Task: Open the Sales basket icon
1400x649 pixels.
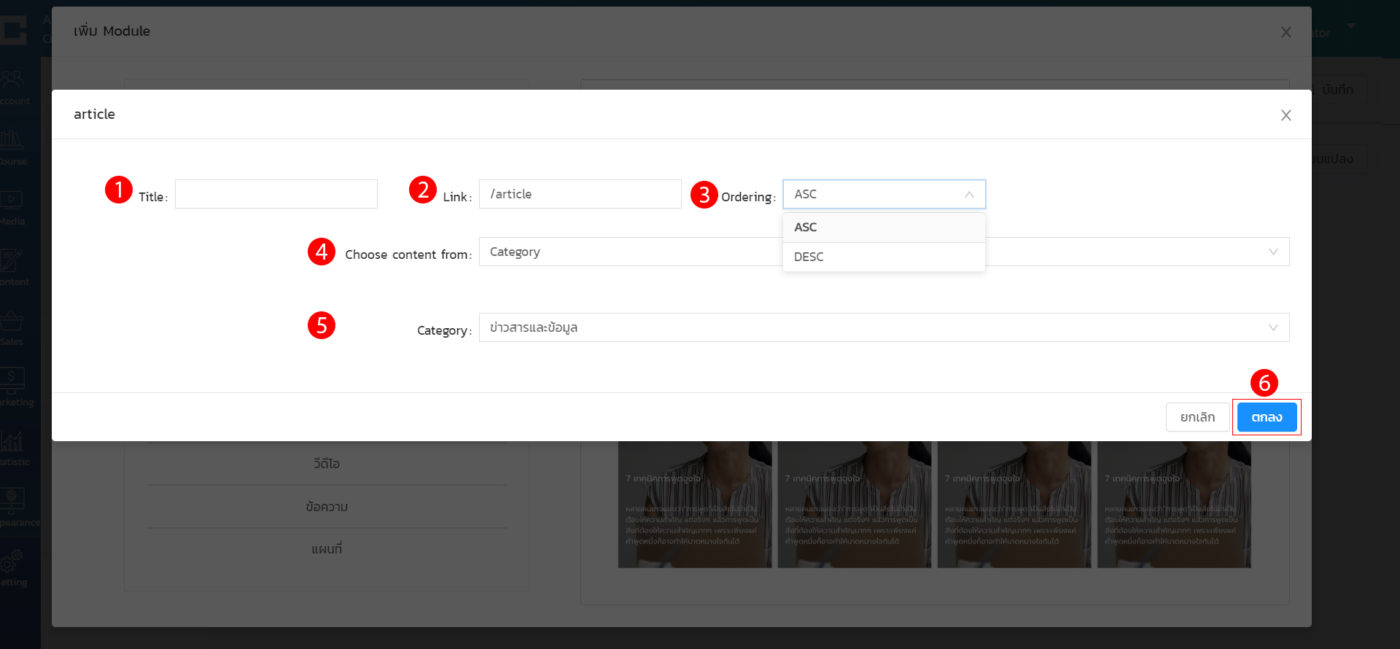Action: pos(14,323)
